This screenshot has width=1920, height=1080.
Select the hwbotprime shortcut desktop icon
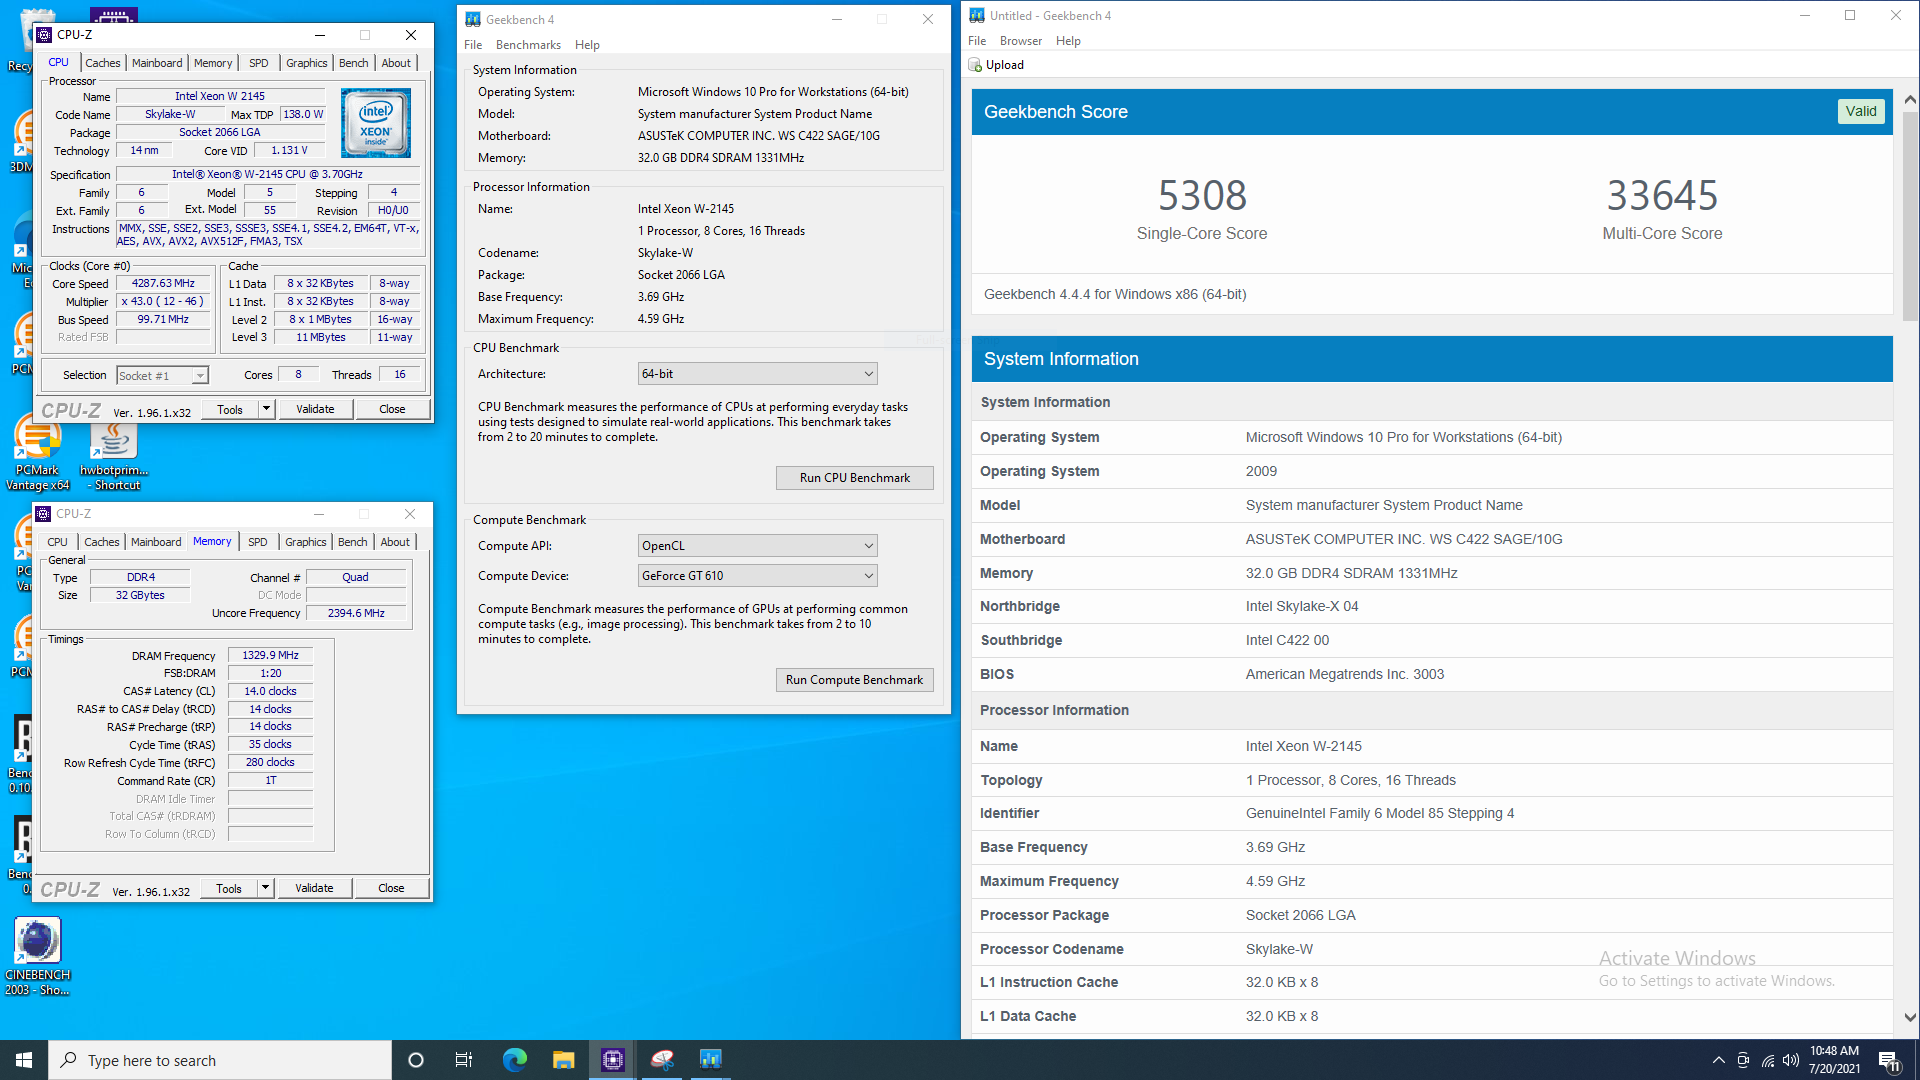click(114, 455)
